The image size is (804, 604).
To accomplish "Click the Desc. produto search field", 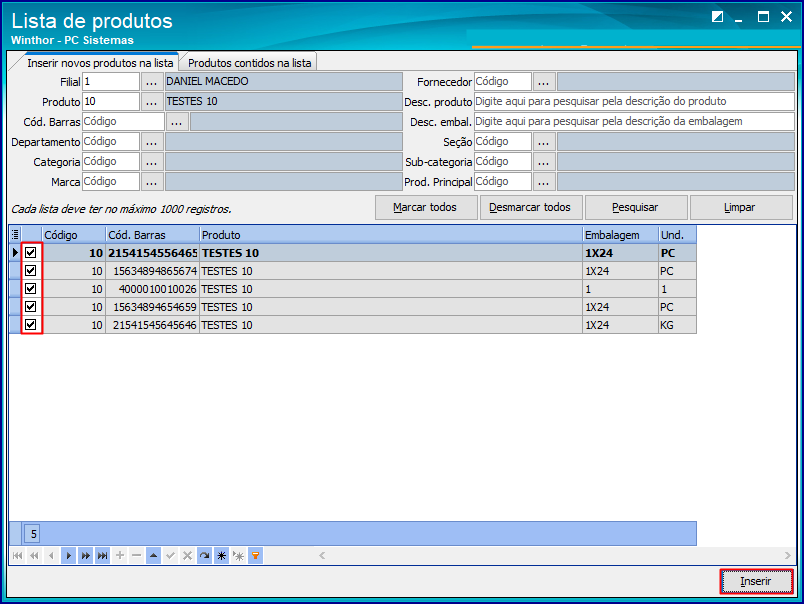I will click(x=634, y=102).
